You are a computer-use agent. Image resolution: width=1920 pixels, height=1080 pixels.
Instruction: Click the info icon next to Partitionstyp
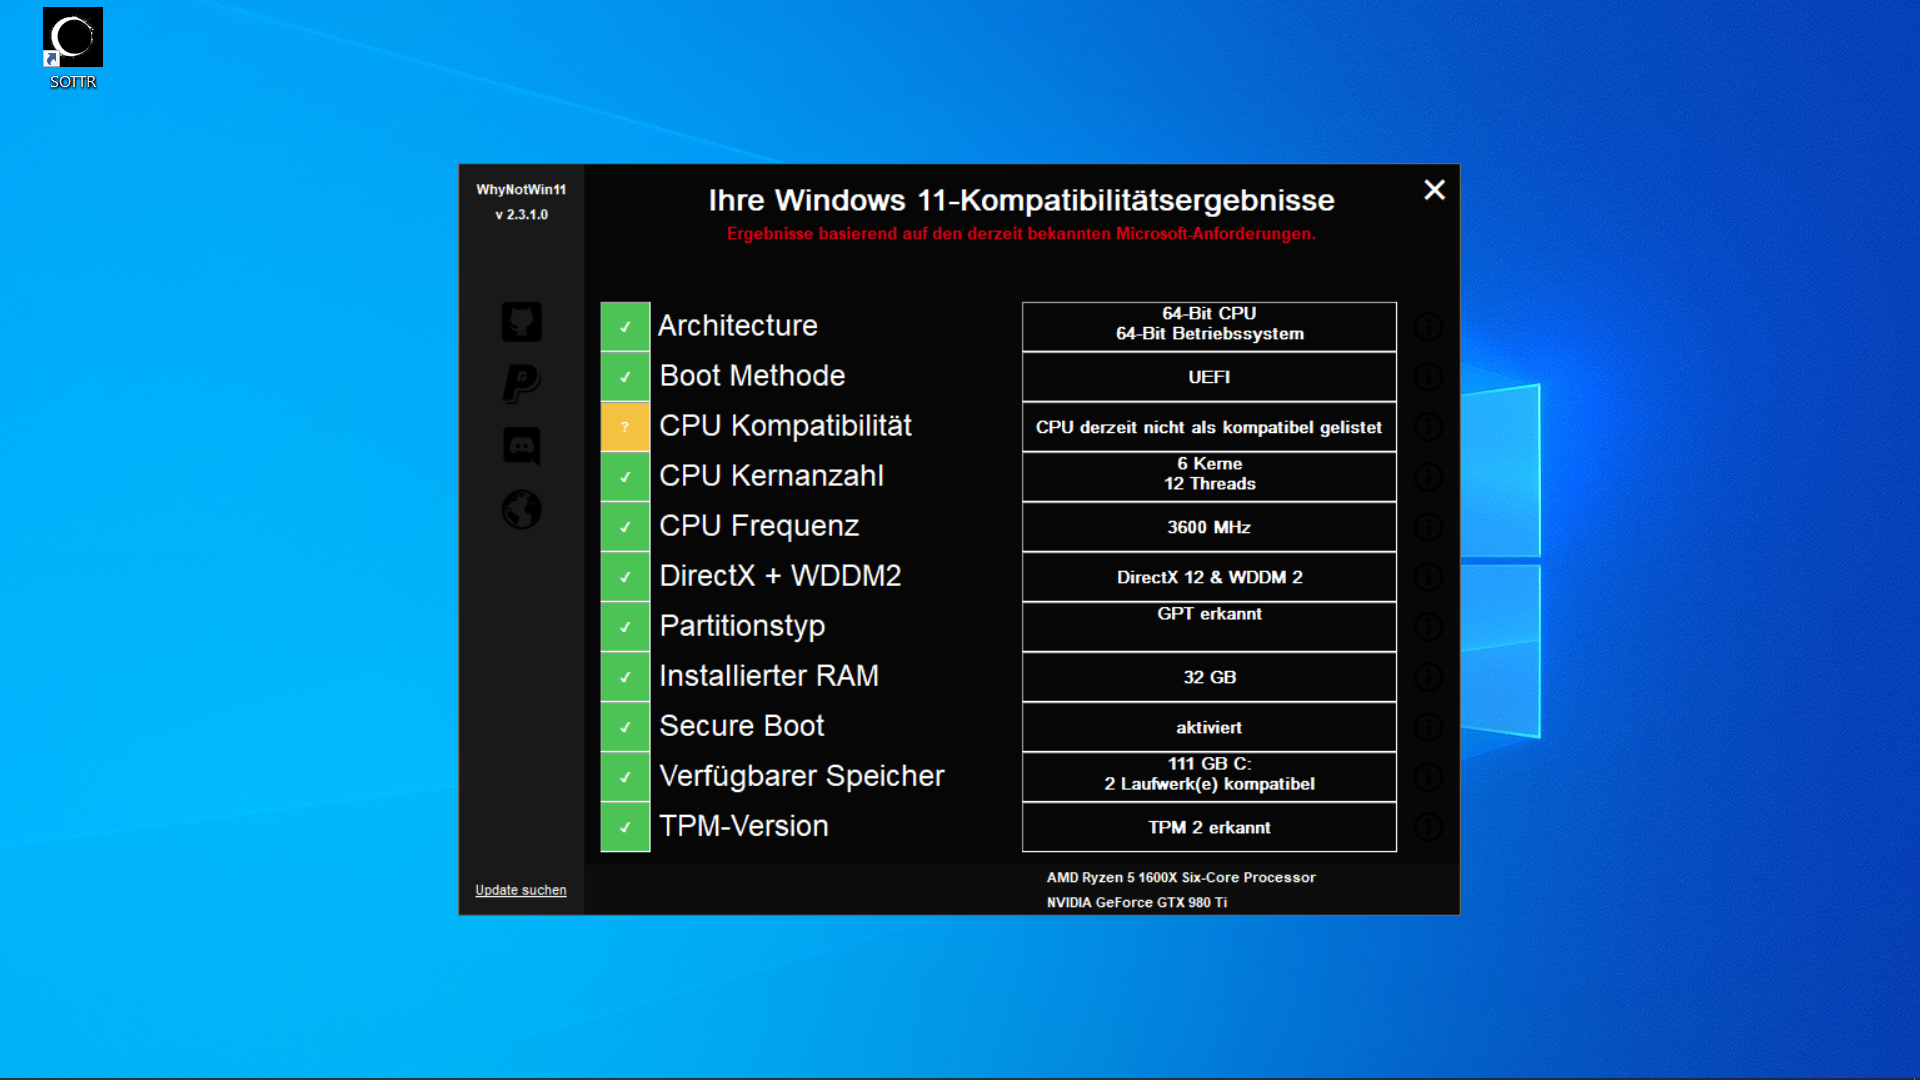point(1428,627)
